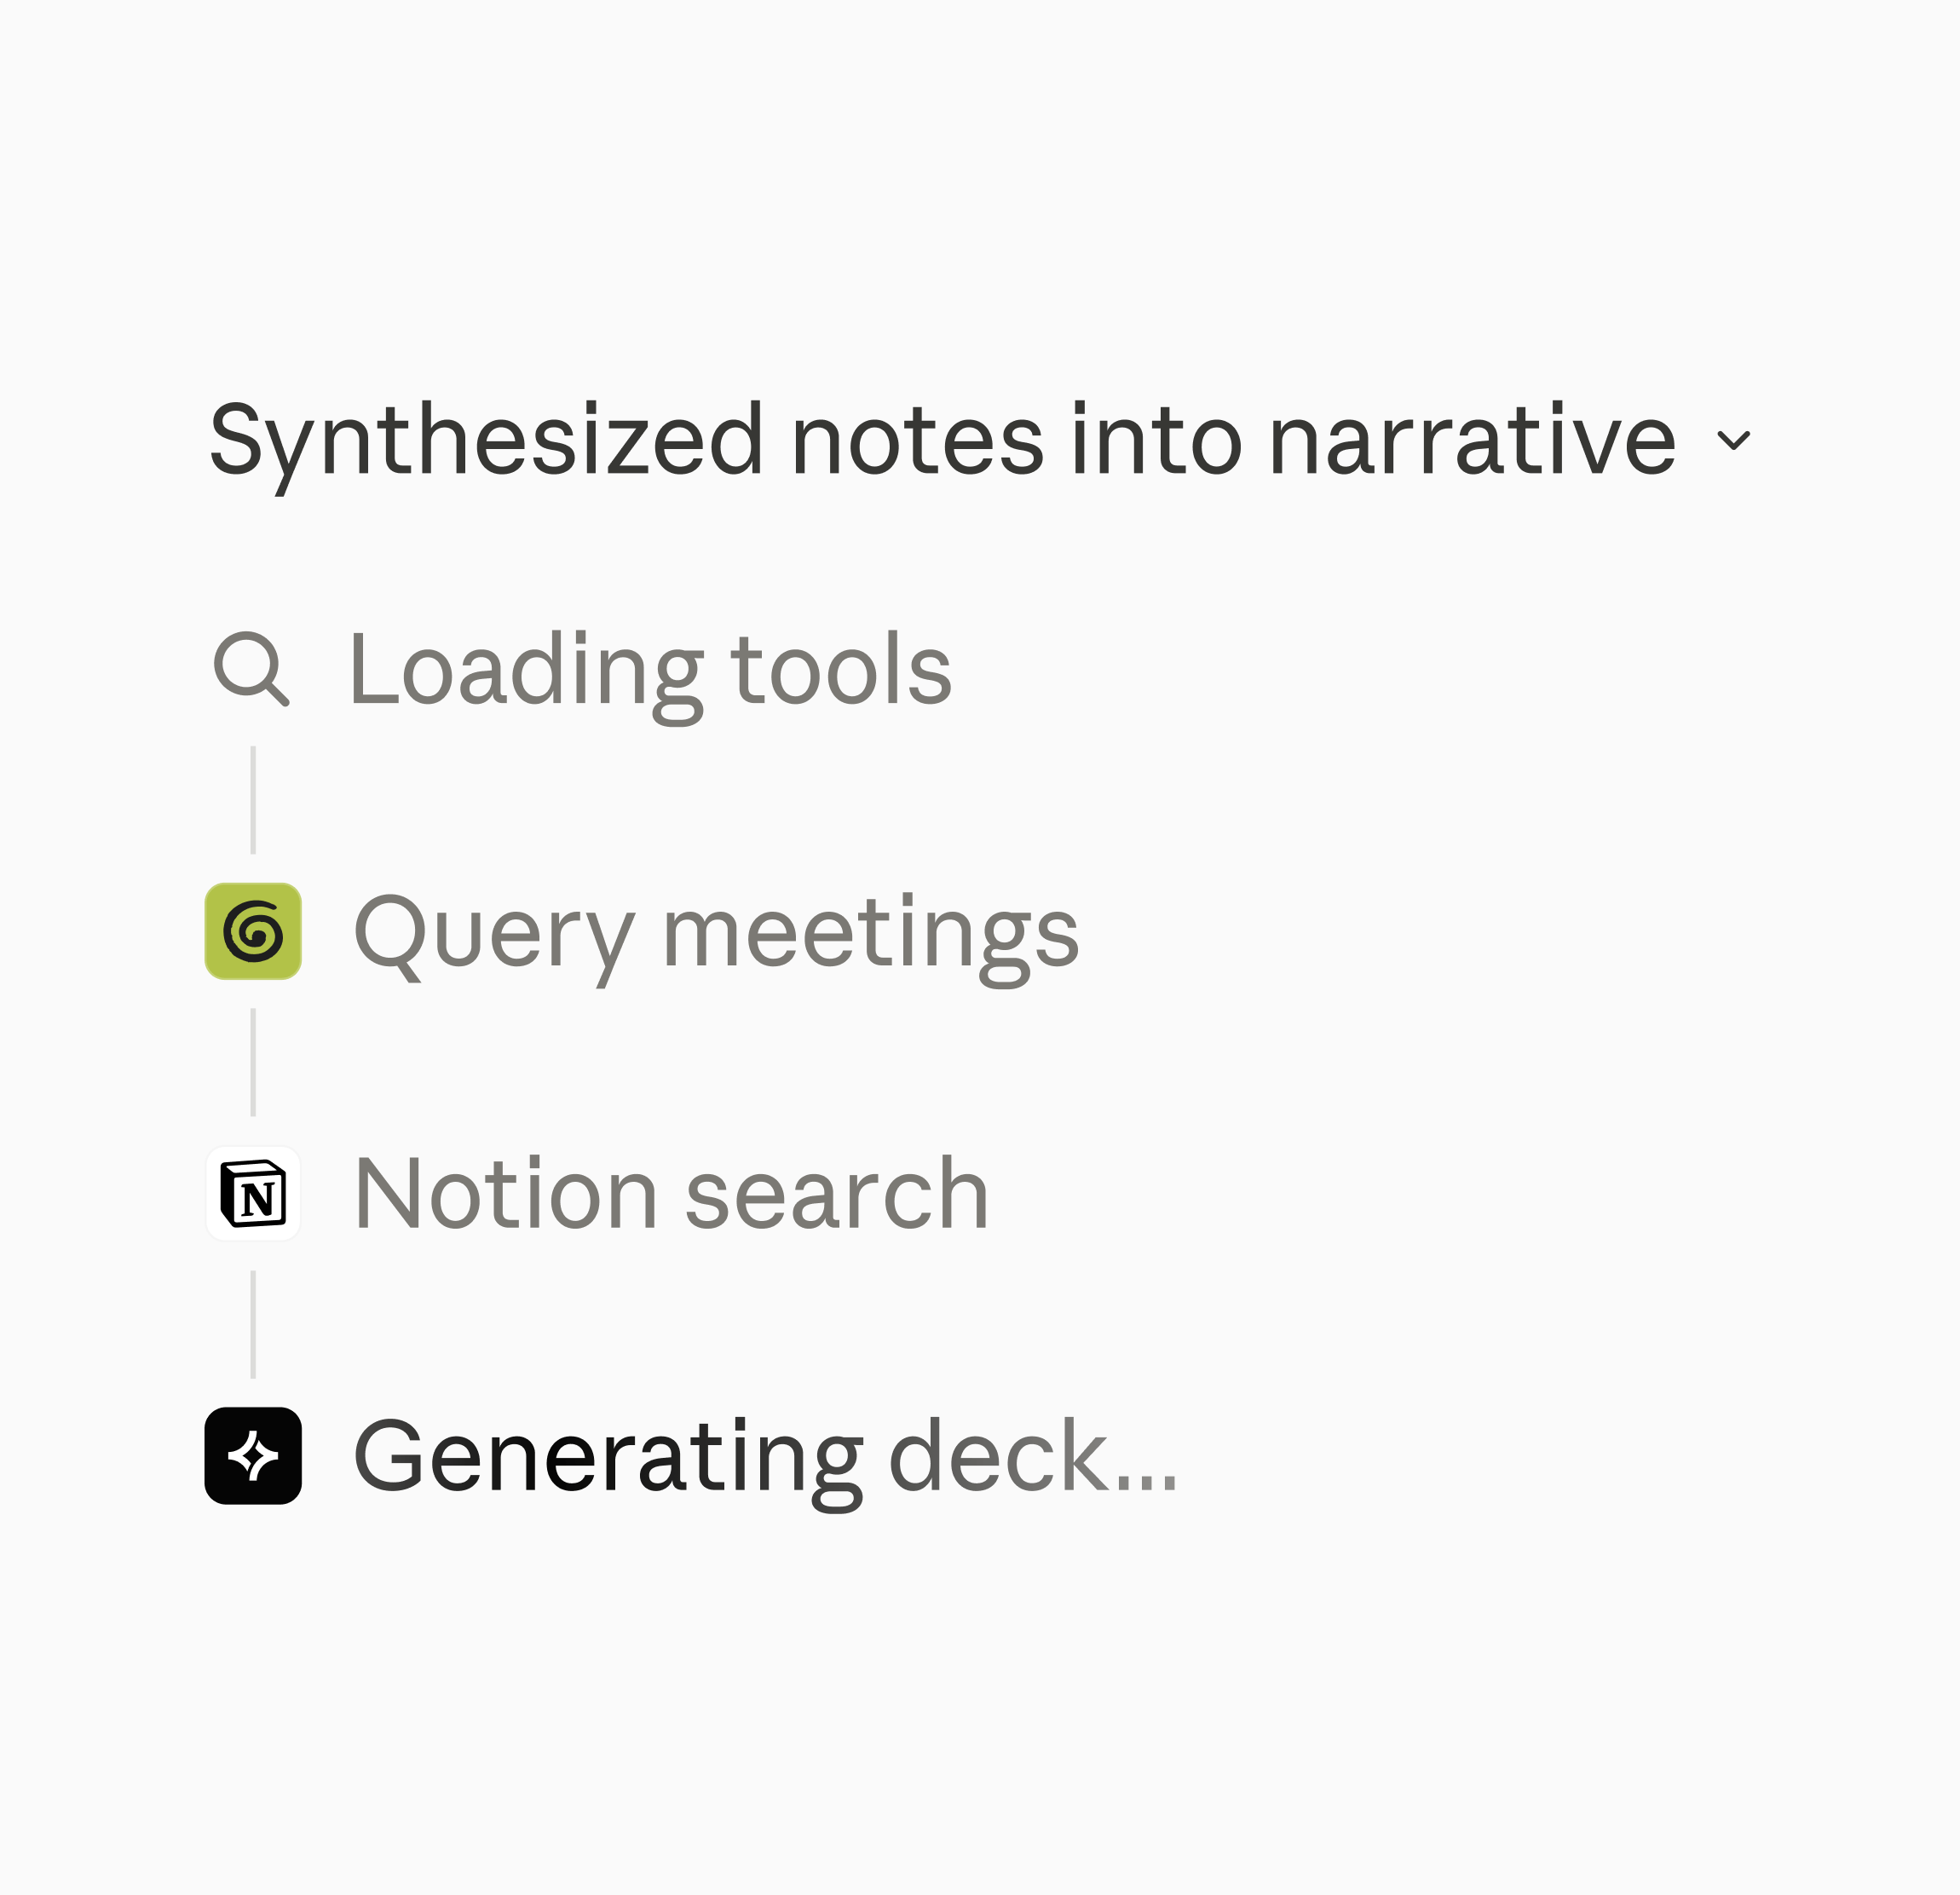Click the word meetings in the second step
Viewport: 1960px width, 1895px height.
tap(871, 939)
